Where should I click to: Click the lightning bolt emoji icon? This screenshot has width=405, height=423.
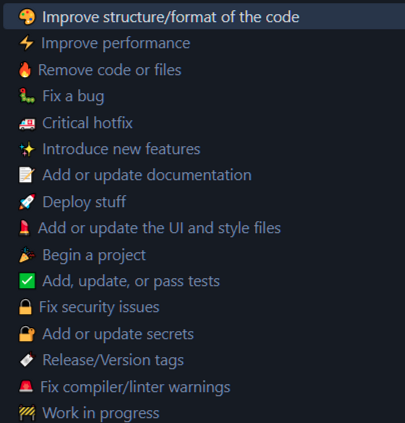click(x=26, y=43)
